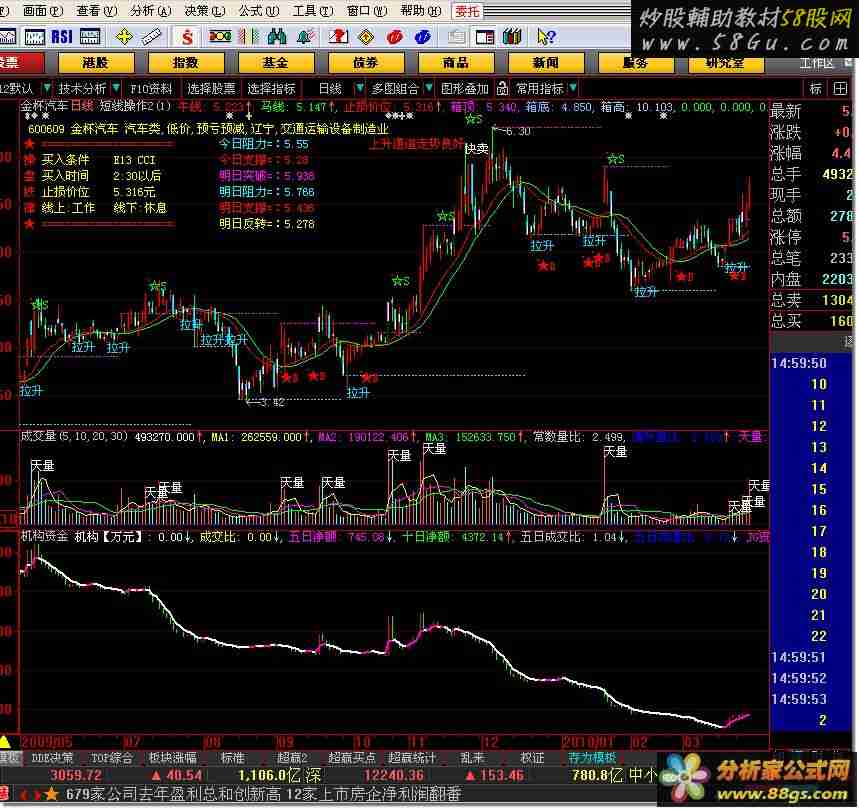
Task: Switch to the 港股 category
Action: tap(95, 63)
